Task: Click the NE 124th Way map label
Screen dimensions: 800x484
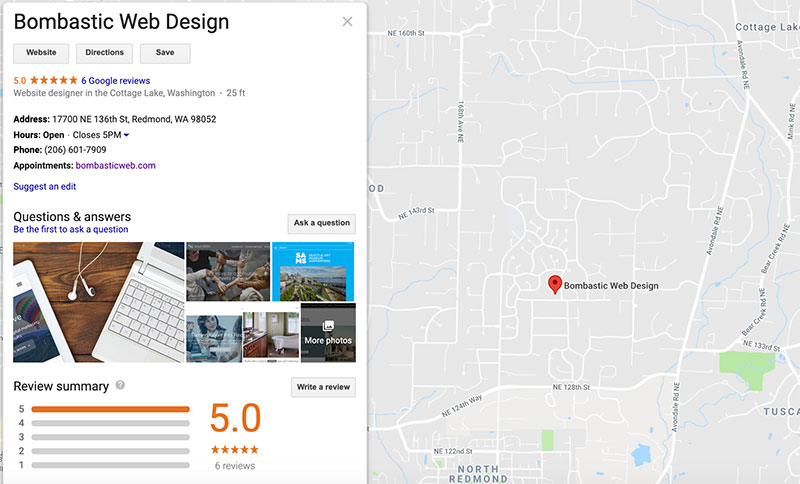Action: tap(462, 406)
